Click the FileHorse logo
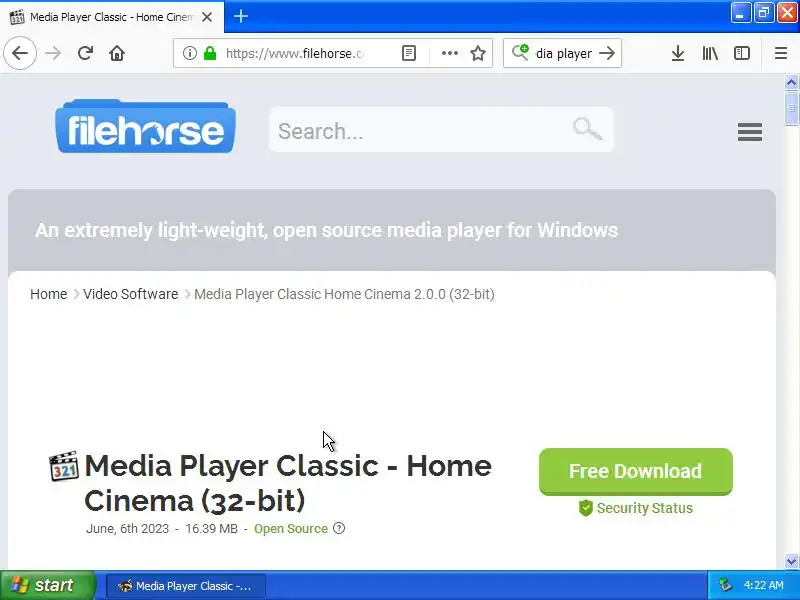Screen dimensions: 800x600 point(145,127)
